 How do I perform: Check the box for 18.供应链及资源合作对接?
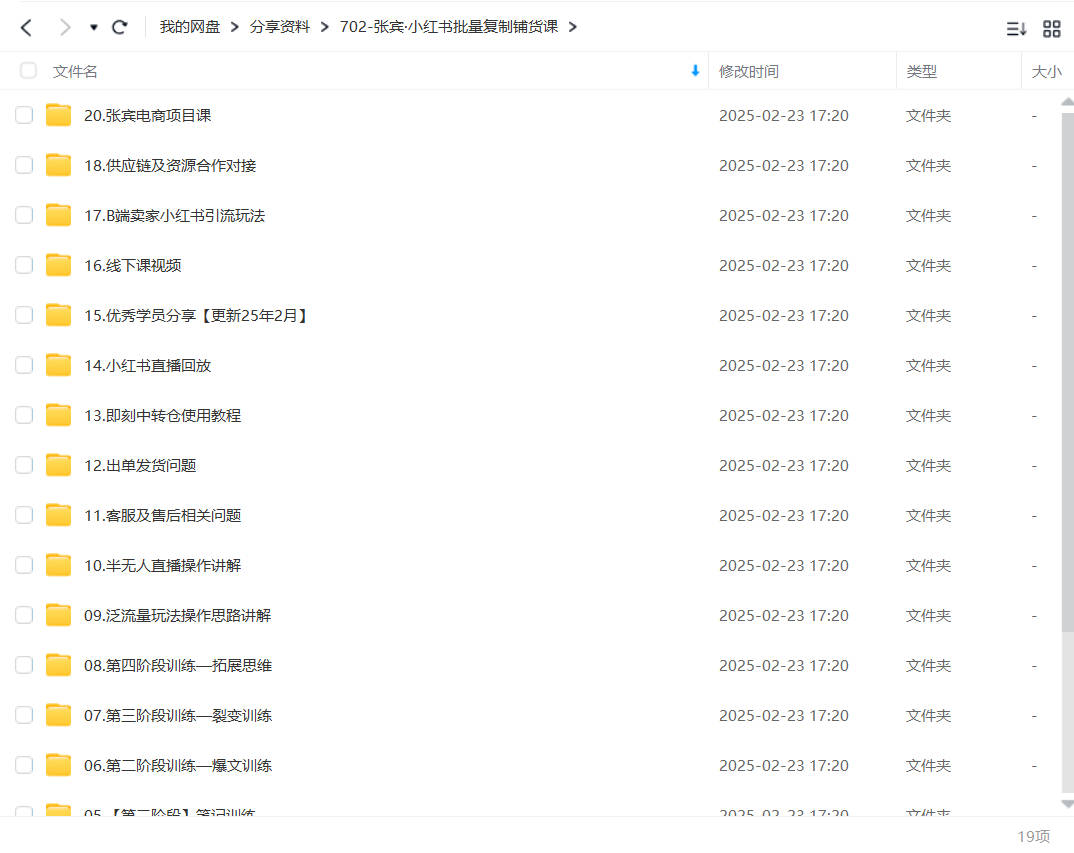(x=24, y=165)
